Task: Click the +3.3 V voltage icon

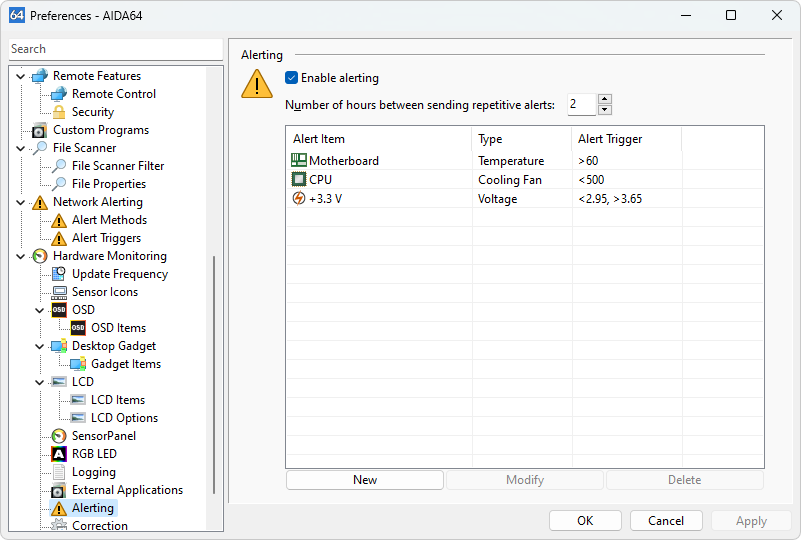Action: tap(298, 199)
